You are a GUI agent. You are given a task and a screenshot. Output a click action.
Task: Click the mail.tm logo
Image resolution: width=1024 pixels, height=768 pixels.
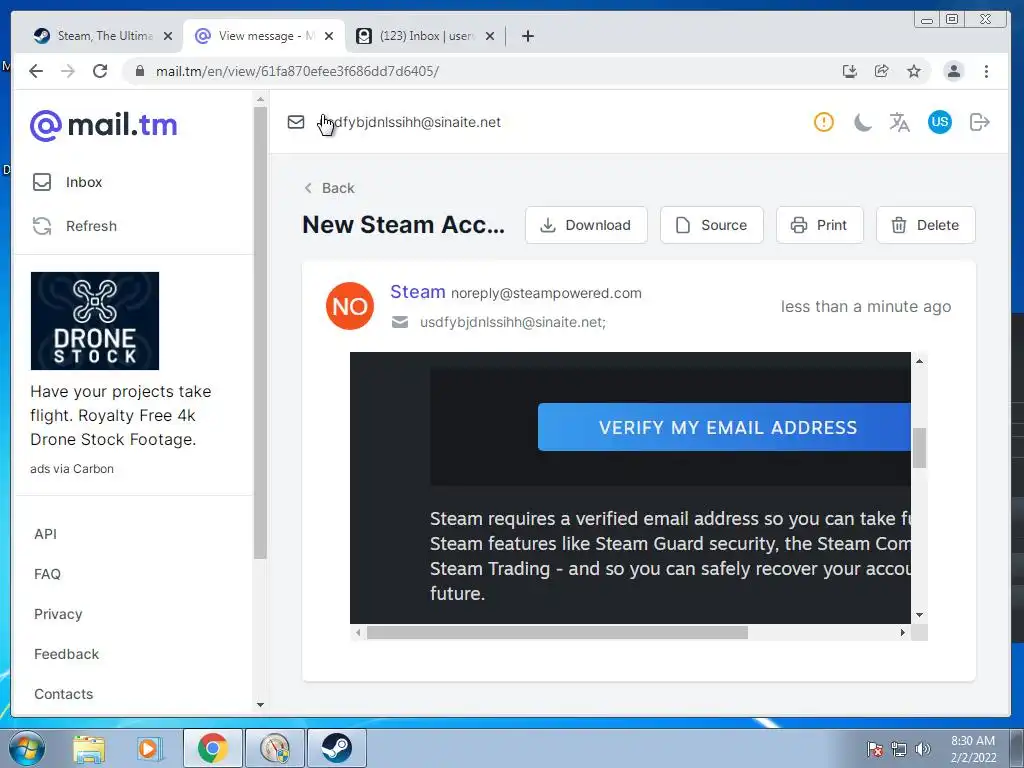(x=104, y=125)
